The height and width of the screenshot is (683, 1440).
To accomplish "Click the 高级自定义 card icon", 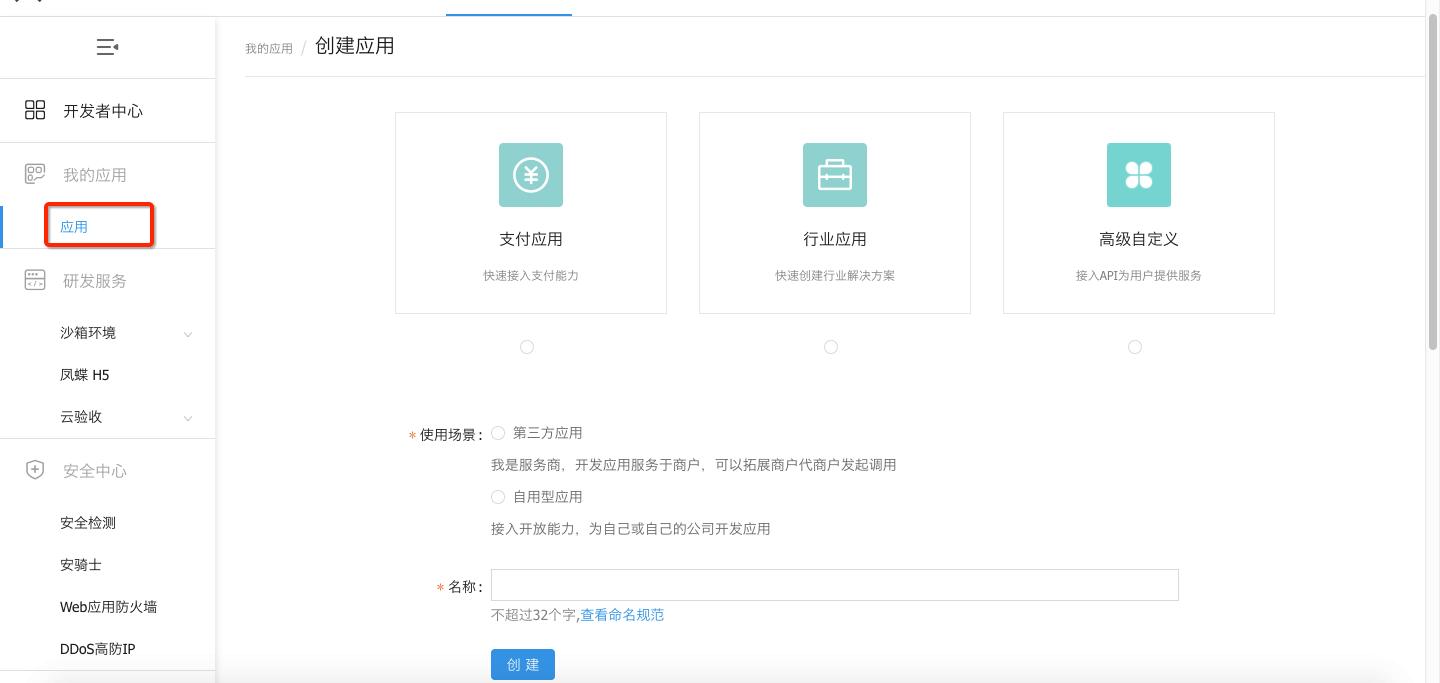I will 1139,174.
